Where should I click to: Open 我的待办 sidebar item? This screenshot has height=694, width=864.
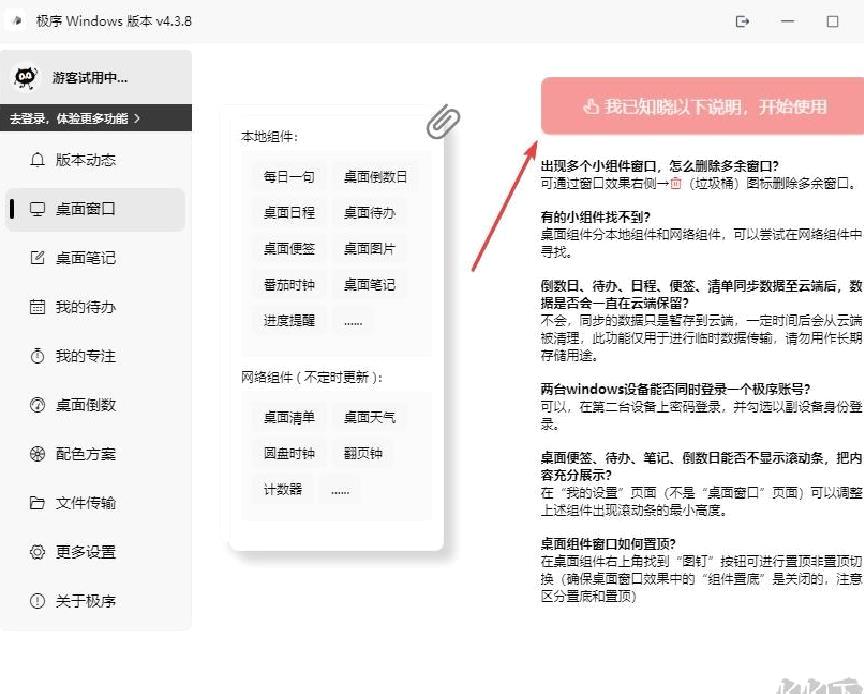85,306
